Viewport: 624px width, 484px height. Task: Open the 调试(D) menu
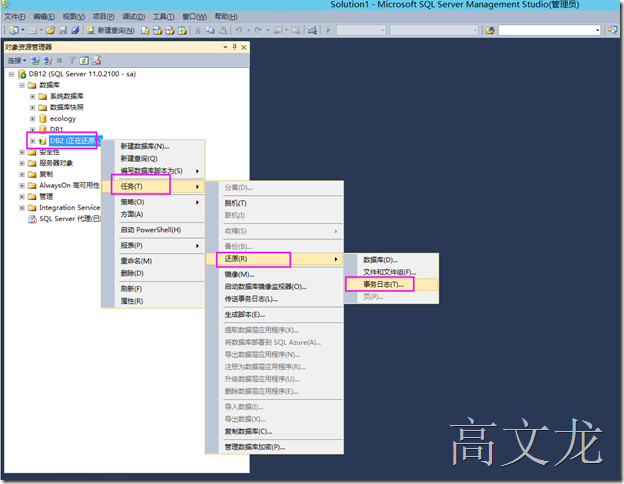click(134, 17)
